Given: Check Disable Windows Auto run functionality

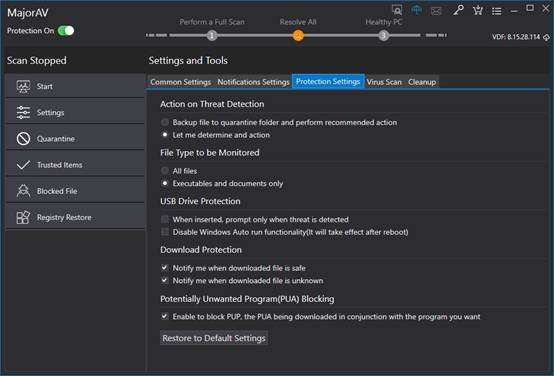Looking at the screenshot, I should coord(165,232).
